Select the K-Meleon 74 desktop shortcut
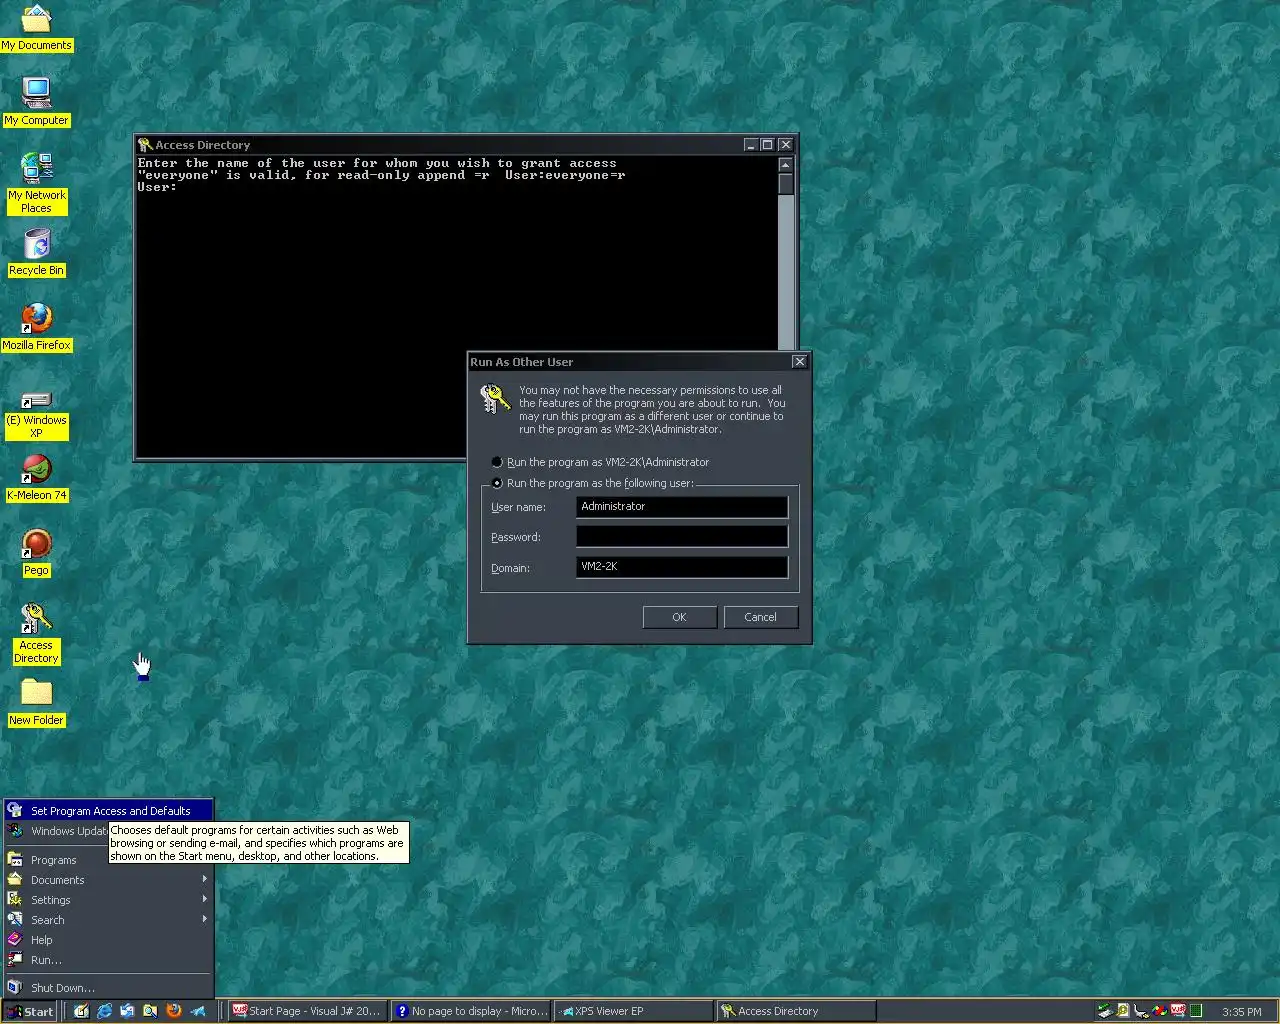This screenshot has width=1280, height=1024. pyautogui.click(x=36, y=476)
